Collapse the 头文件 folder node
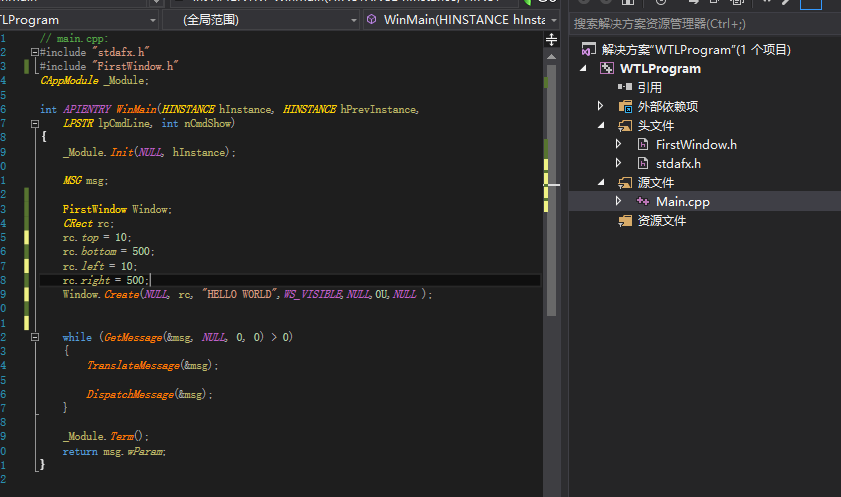The height and width of the screenshot is (497, 841). 601,125
